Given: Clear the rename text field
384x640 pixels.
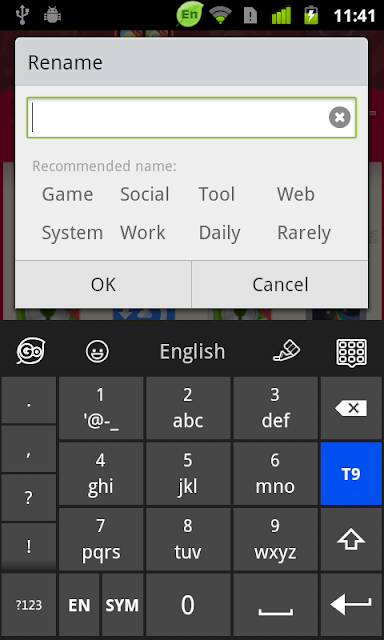Looking at the screenshot, I should pos(340,118).
